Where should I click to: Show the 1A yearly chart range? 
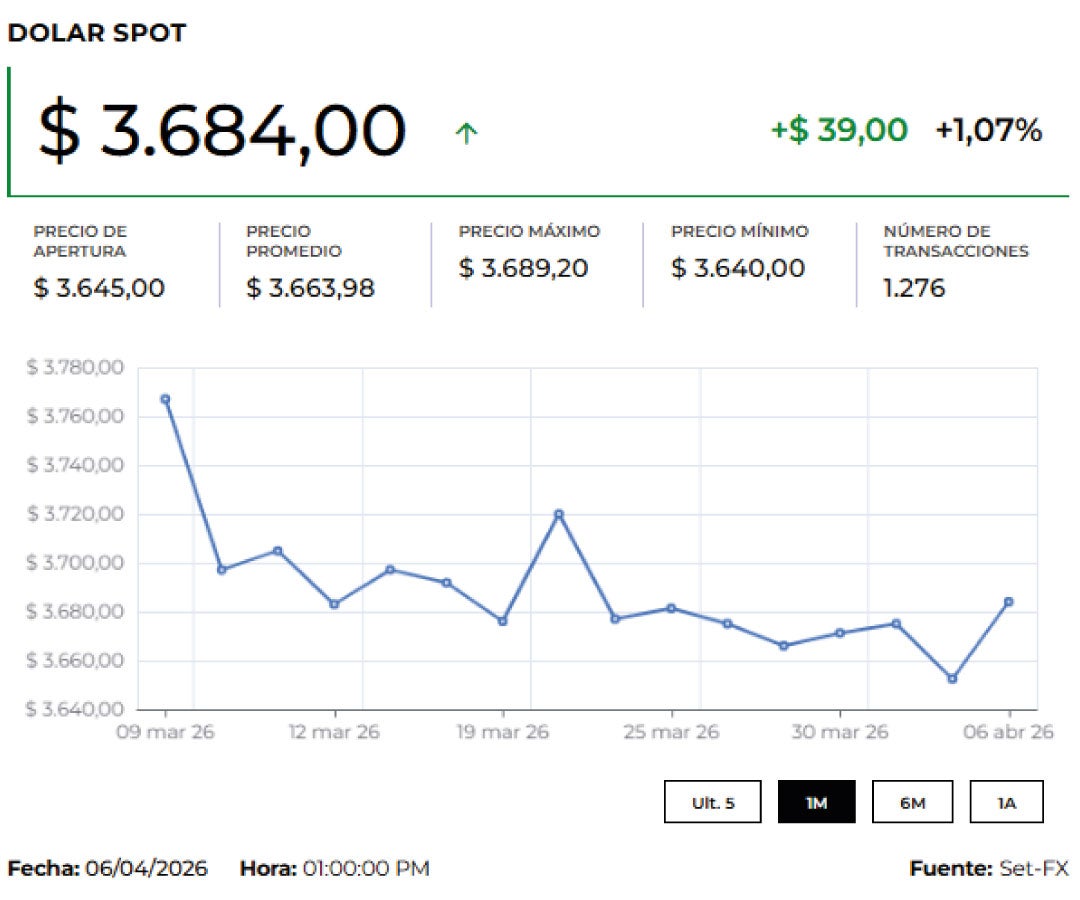click(1006, 802)
